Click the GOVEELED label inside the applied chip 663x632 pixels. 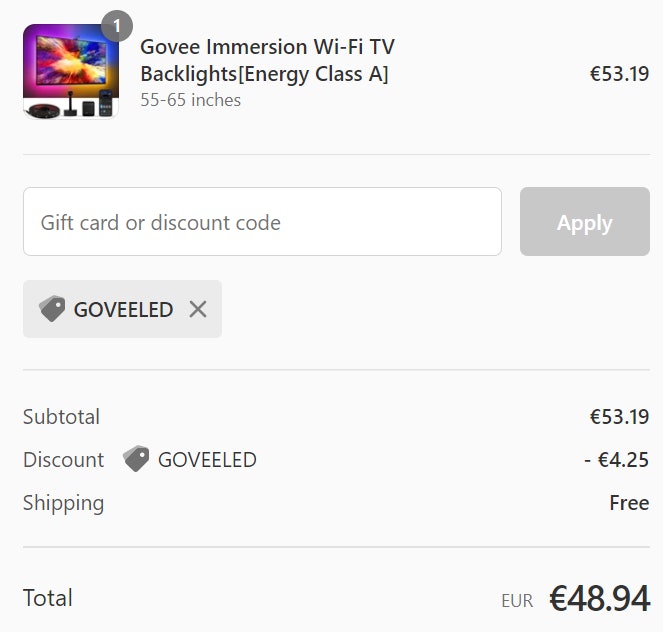pos(123,309)
